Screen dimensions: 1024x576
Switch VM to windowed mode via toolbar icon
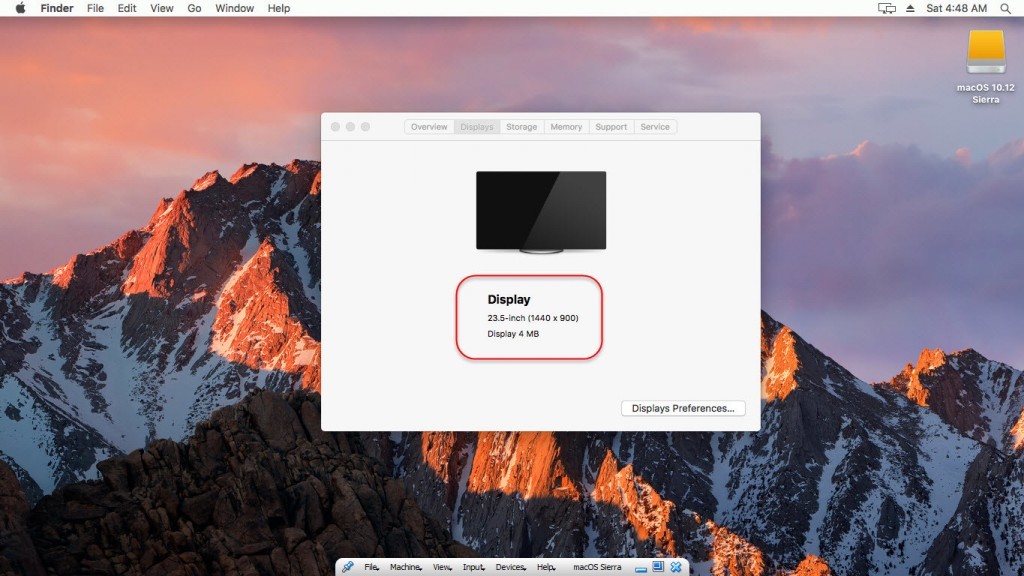click(x=656, y=567)
